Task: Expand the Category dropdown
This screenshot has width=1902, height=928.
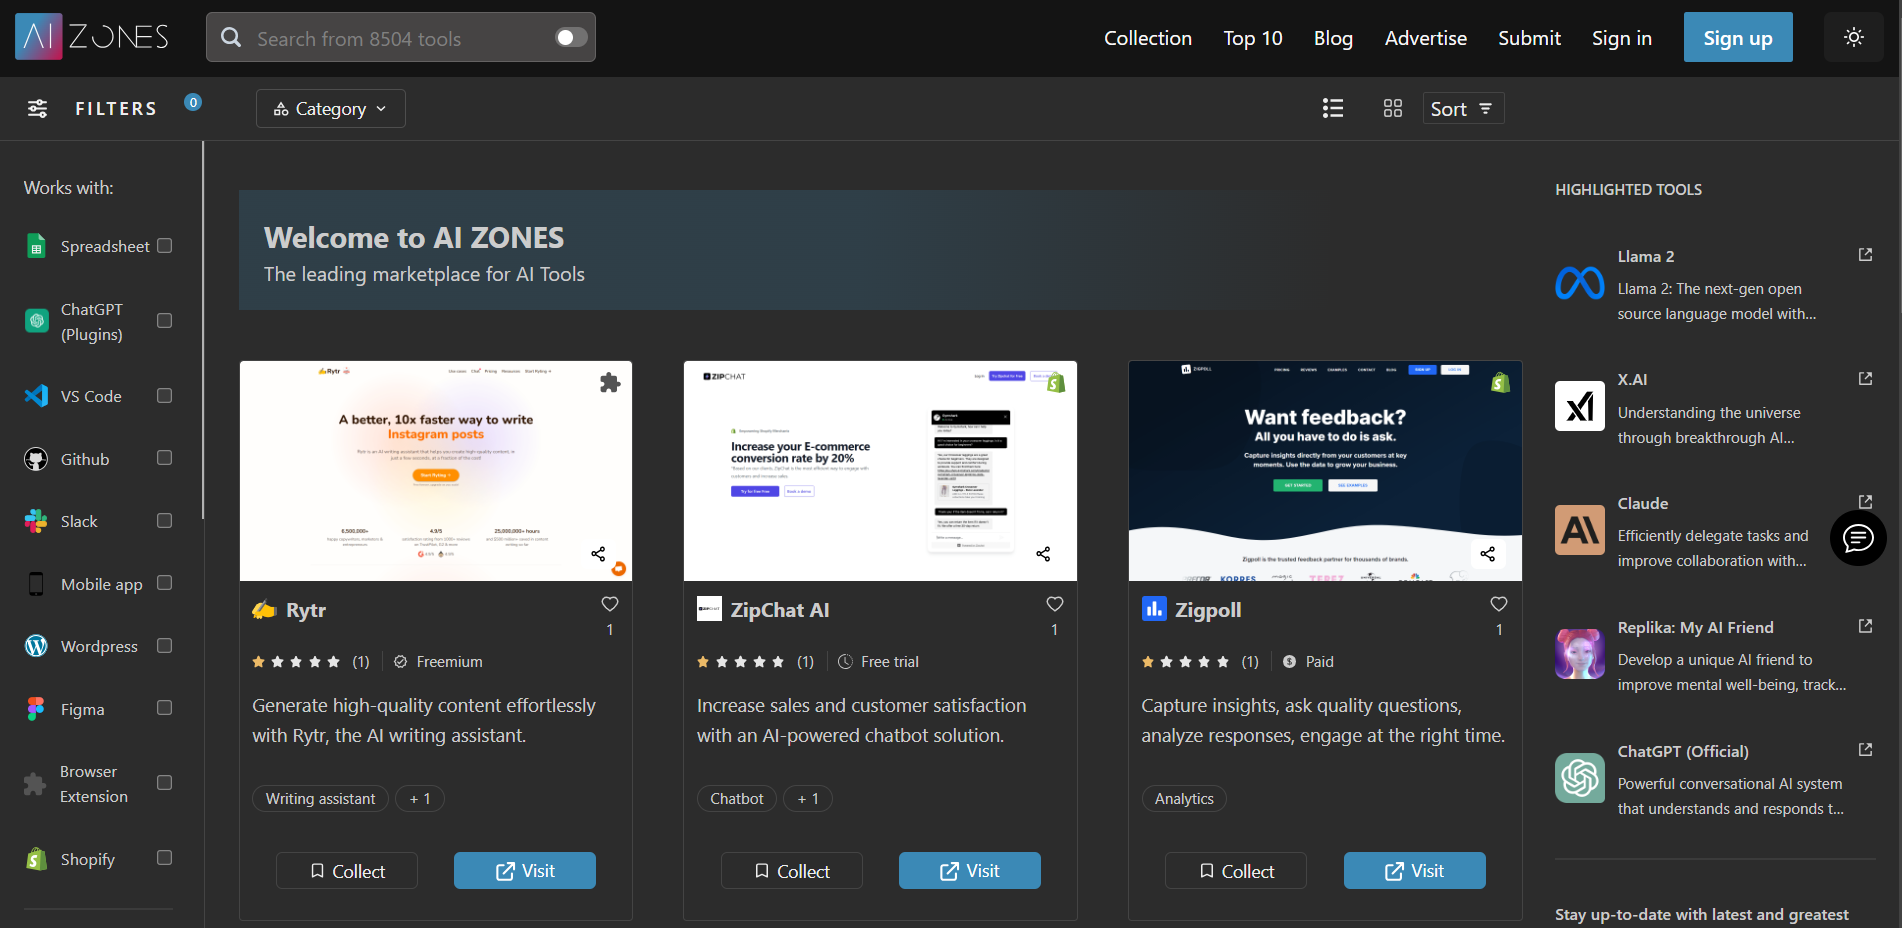Action: click(x=330, y=109)
